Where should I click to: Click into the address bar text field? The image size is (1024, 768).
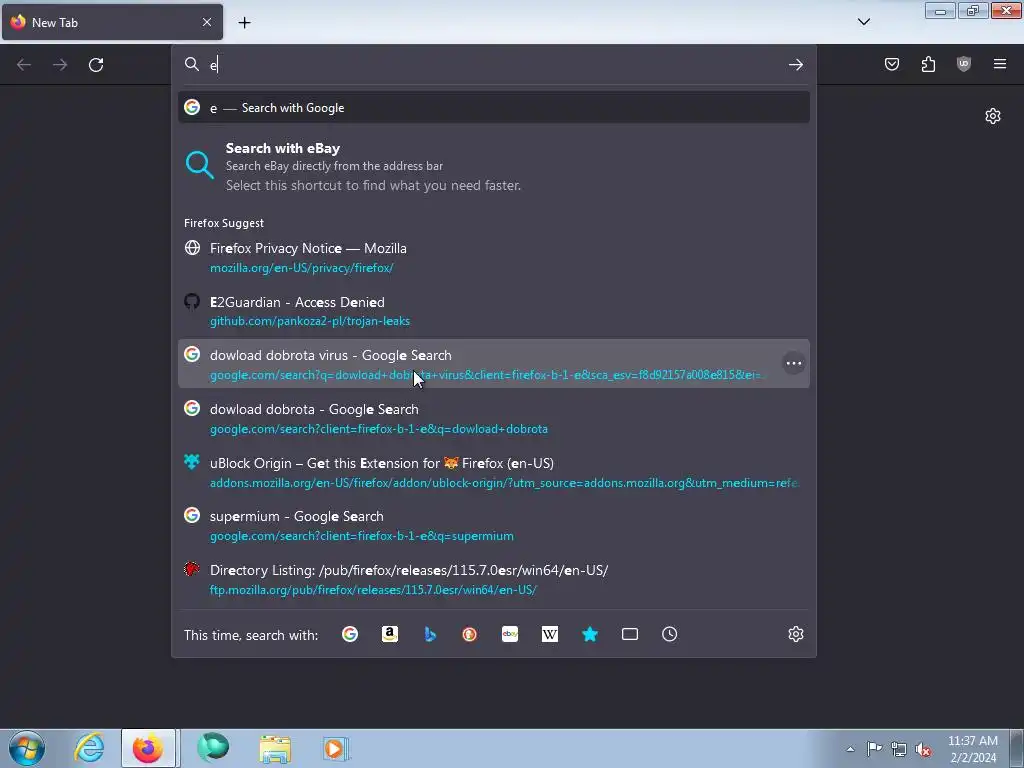tap(496, 65)
